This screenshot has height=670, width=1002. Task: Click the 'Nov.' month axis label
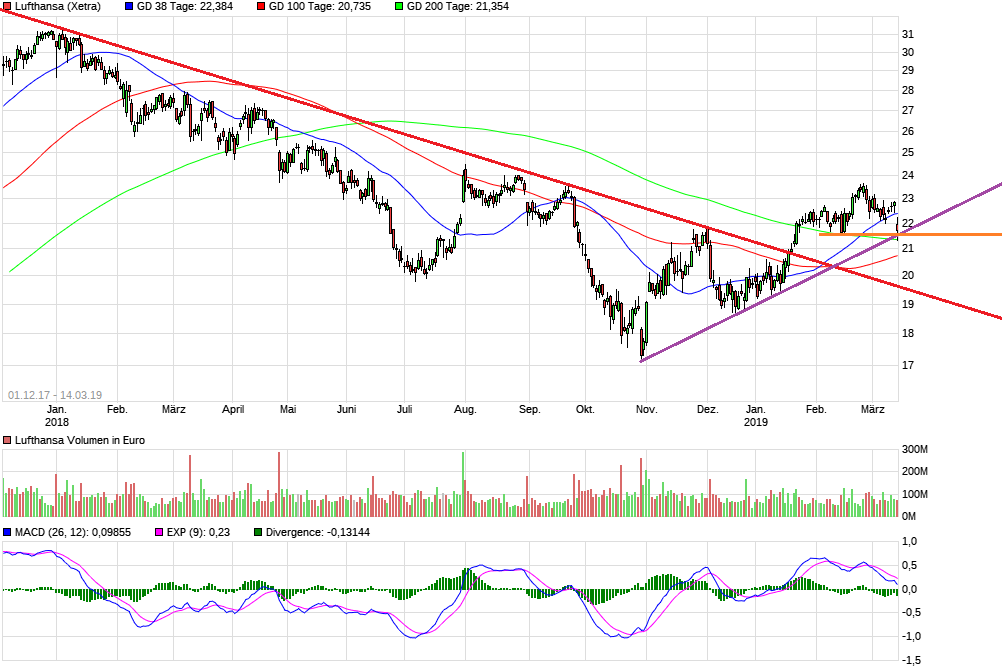coord(646,409)
